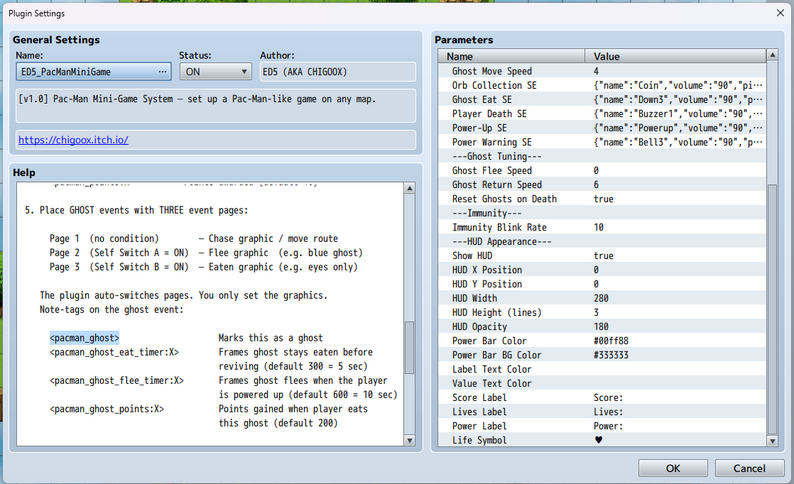The height and width of the screenshot is (484, 794).
Task: Click the Author field ED5 (AKA CHIGOOX)
Action: click(x=338, y=72)
